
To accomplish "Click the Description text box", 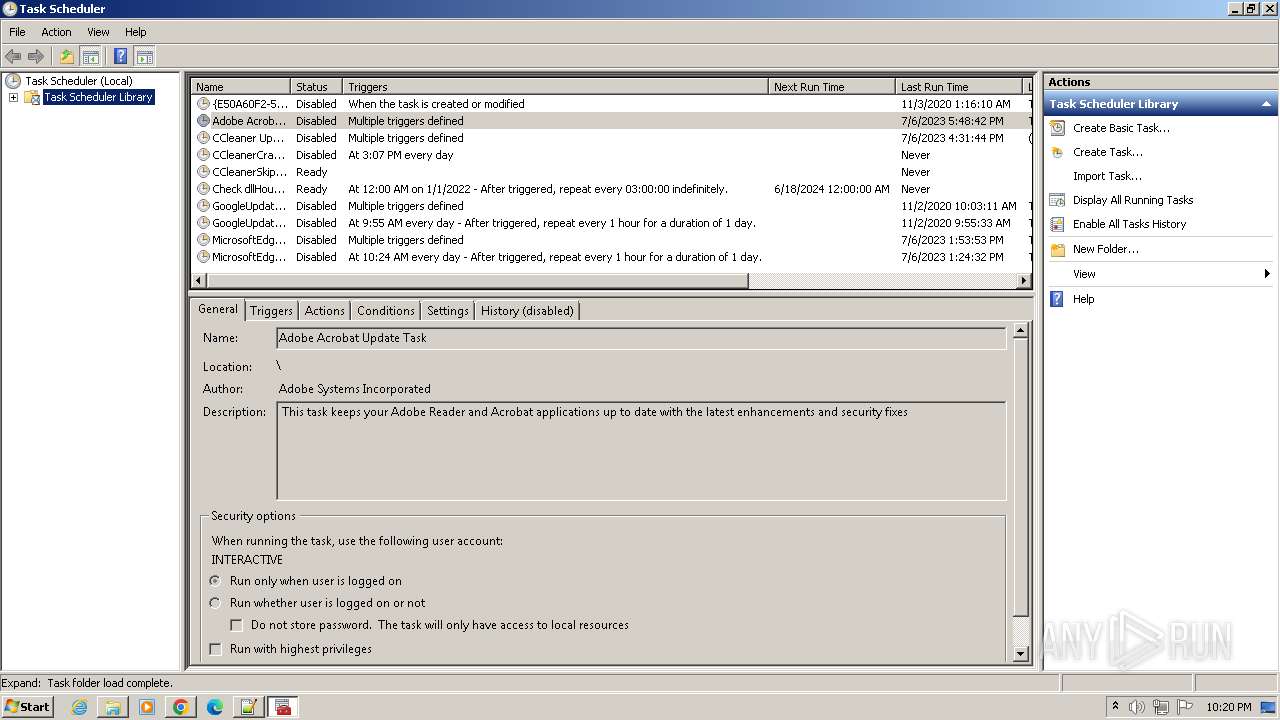I will coord(641,451).
